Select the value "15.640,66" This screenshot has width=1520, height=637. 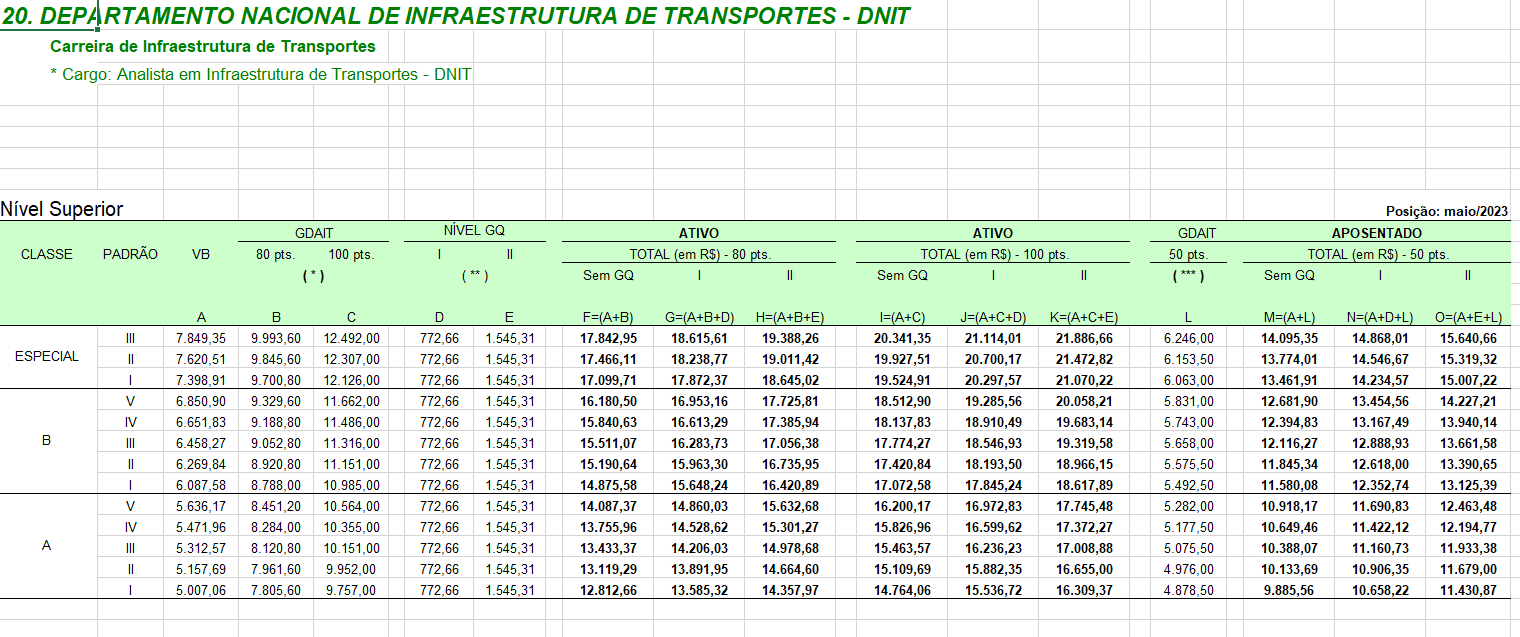1468,339
